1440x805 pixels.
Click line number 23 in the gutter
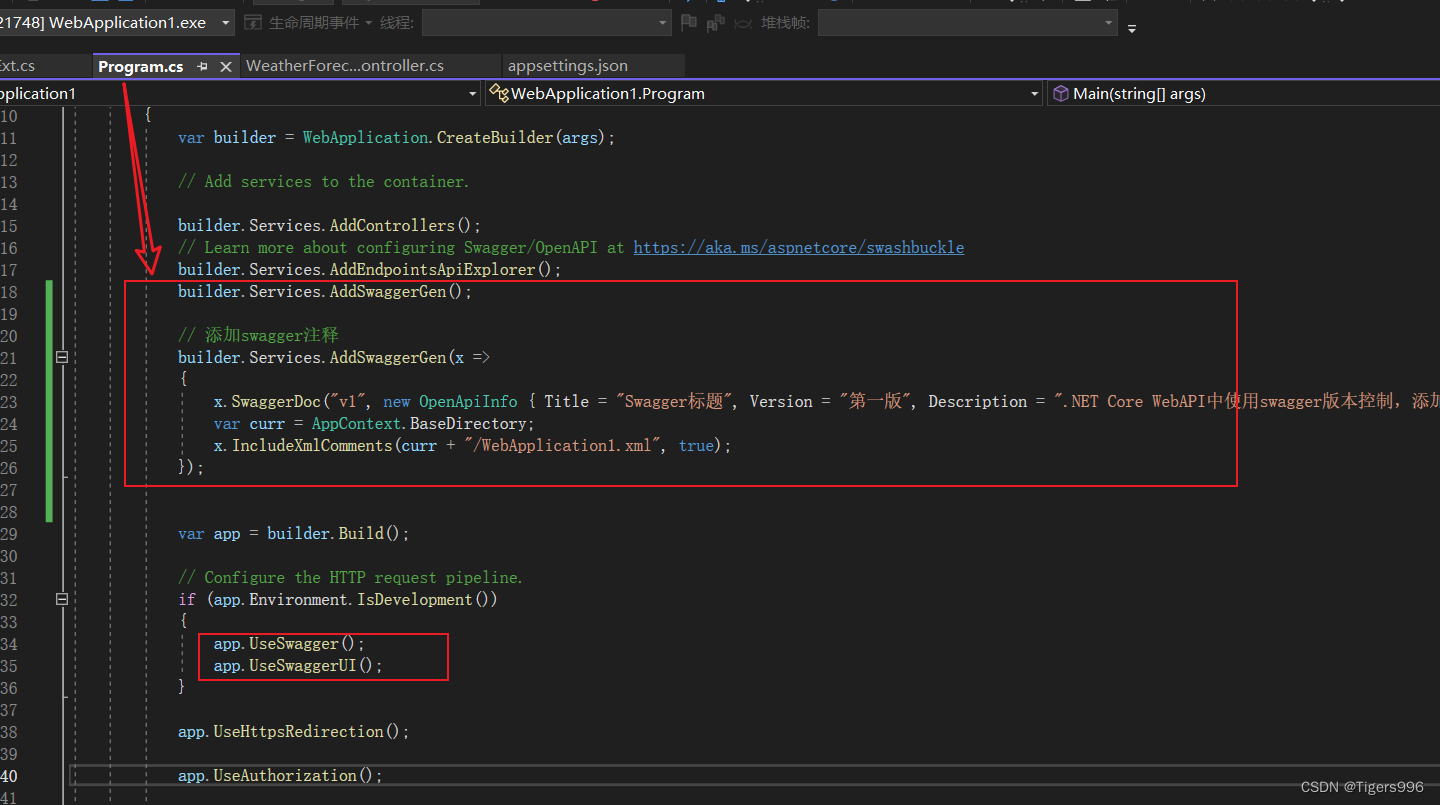pos(9,401)
